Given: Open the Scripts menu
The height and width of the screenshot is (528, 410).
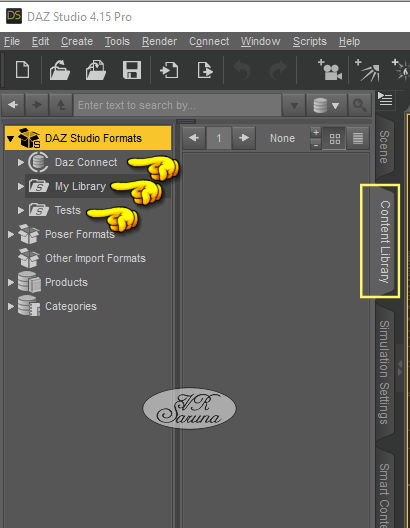Looking at the screenshot, I should pos(310,41).
